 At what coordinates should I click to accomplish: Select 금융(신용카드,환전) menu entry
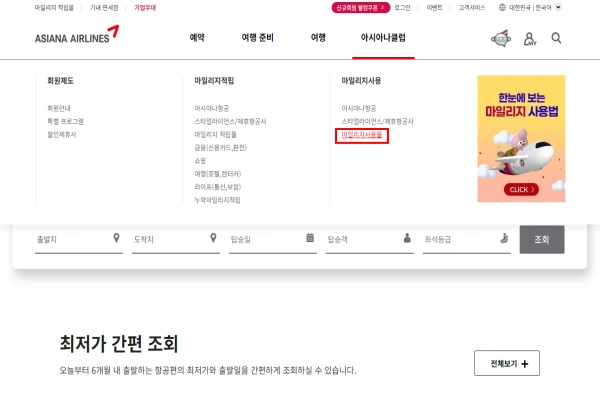tap(221, 147)
